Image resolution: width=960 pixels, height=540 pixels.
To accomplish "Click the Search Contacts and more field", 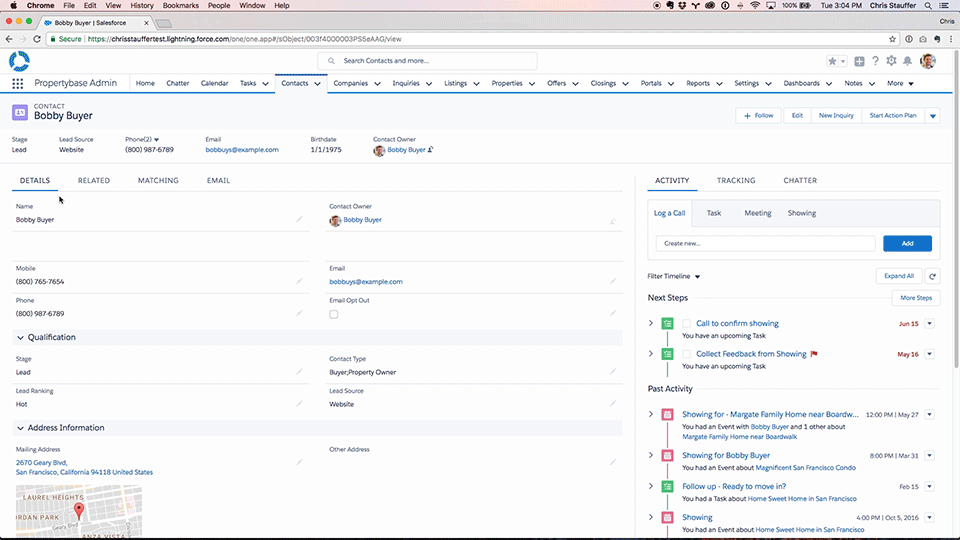I will click(427, 61).
